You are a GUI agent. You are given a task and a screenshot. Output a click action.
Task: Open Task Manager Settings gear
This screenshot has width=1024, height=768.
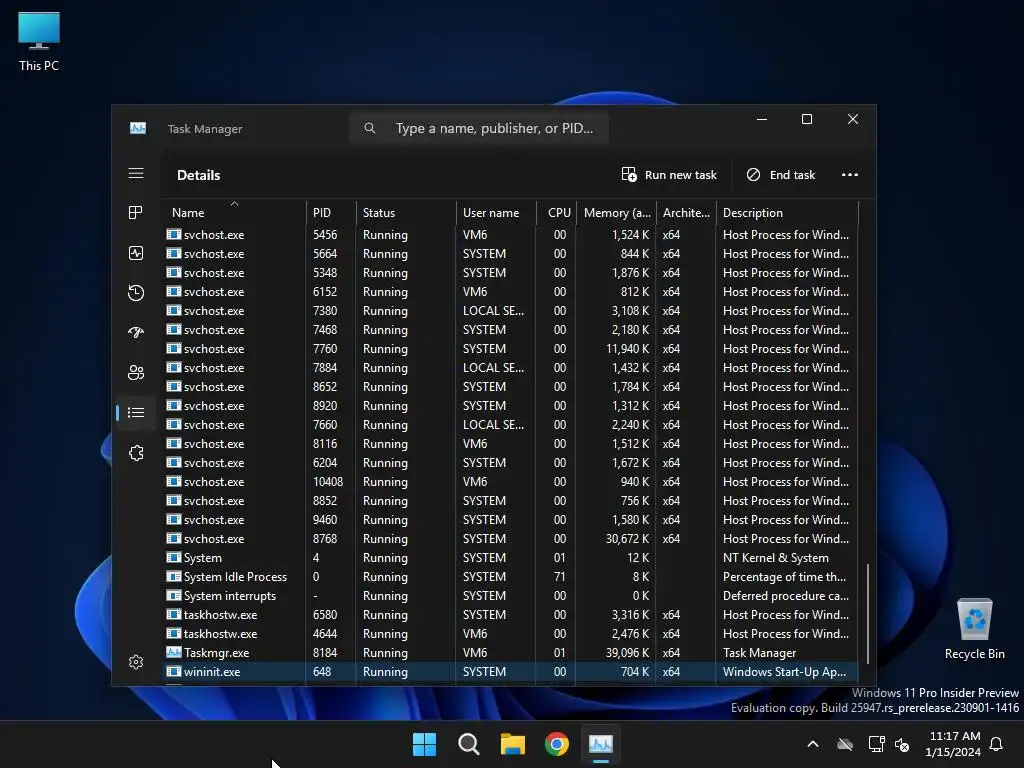(x=136, y=662)
